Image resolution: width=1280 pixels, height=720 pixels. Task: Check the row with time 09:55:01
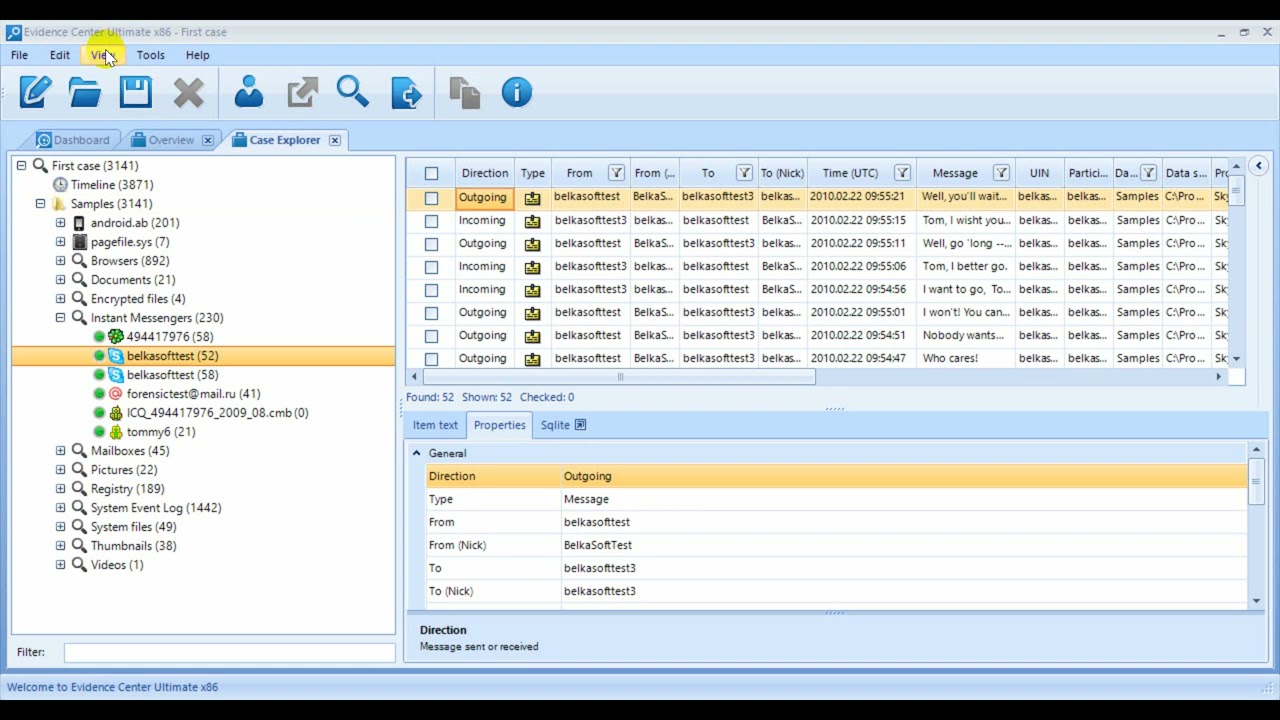[431, 313]
